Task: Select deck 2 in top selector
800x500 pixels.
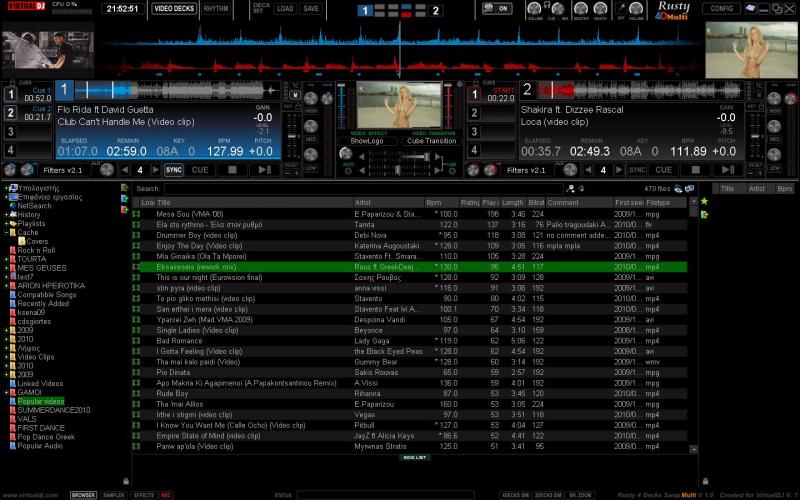Action: click(436, 10)
